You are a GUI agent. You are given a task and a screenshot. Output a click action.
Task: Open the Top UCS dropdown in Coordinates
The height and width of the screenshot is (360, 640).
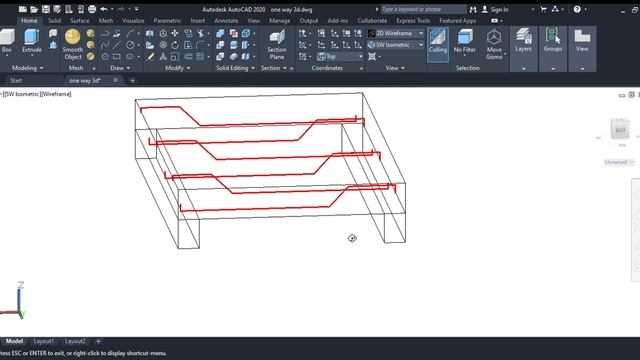340,56
